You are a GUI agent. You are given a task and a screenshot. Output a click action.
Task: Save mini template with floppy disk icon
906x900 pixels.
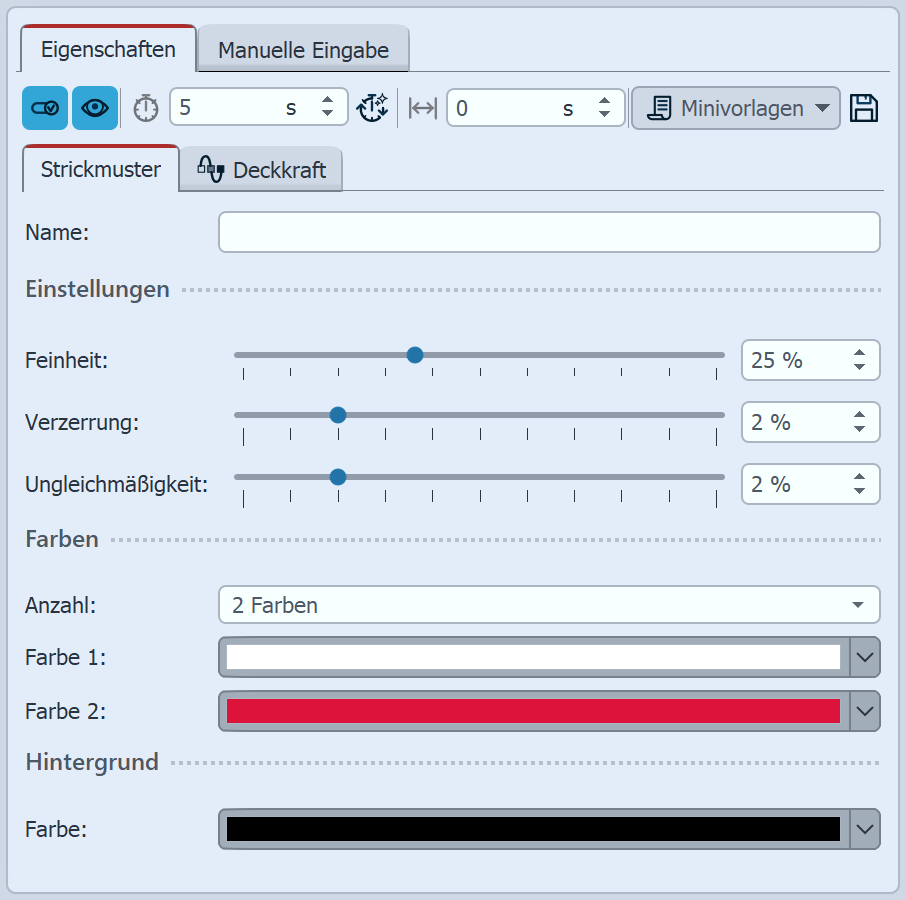point(864,108)
